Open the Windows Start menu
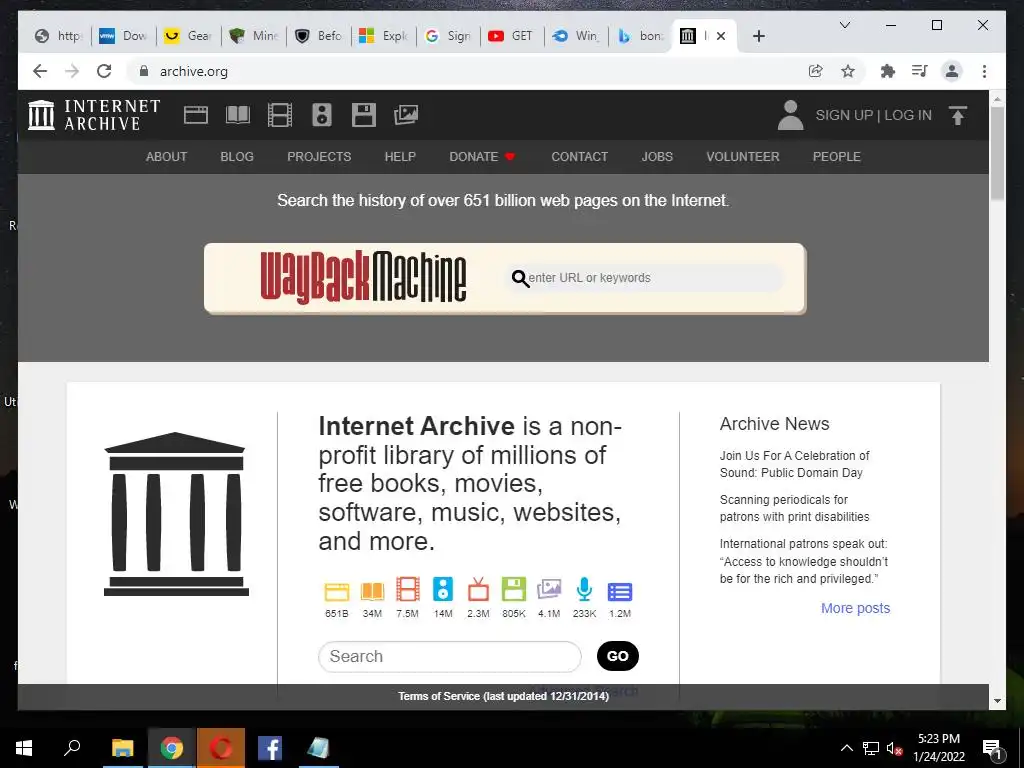Image resolution: width=1024 pixels, height=768 pixels. pos(24,748)
